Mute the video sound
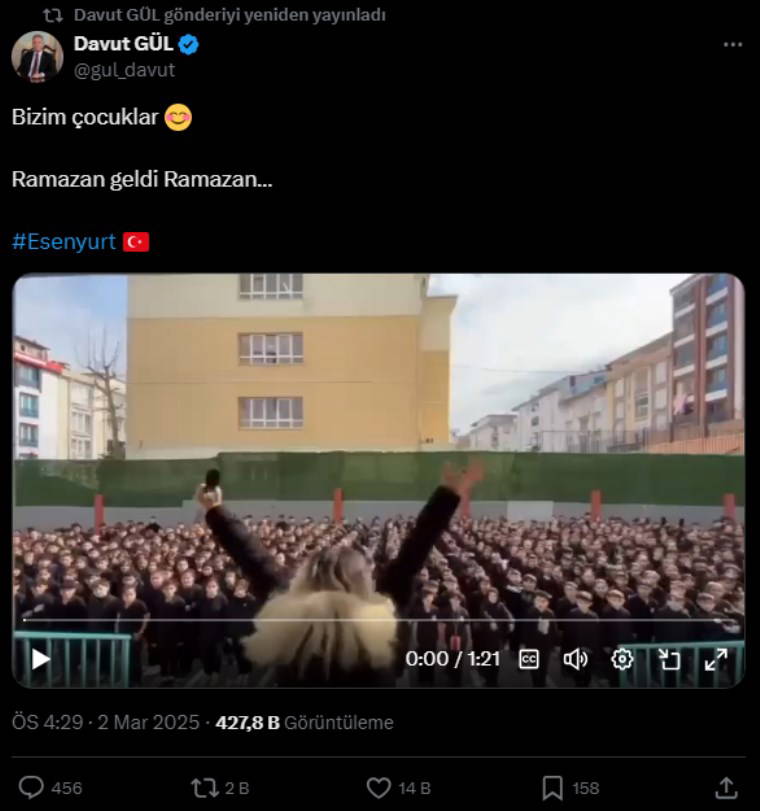 (x=575, y=659)
